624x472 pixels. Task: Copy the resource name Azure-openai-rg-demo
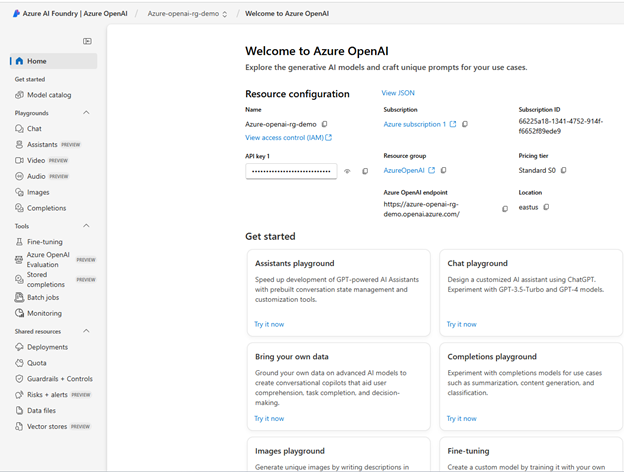point(324,124)
